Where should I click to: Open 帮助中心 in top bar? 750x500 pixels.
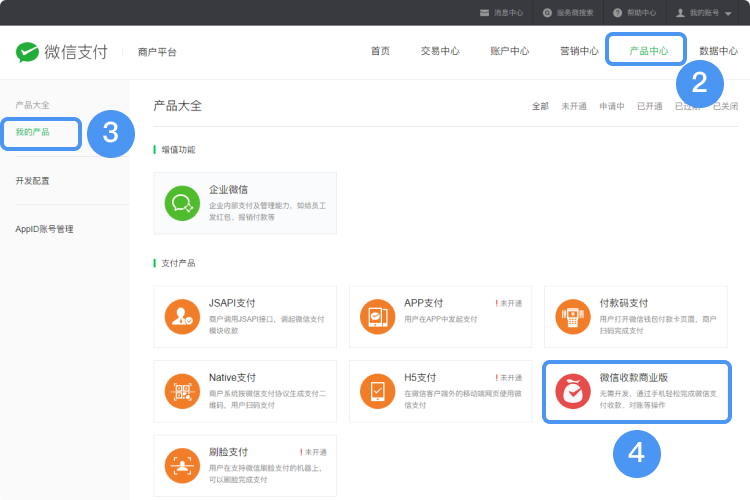click(634, 13)
